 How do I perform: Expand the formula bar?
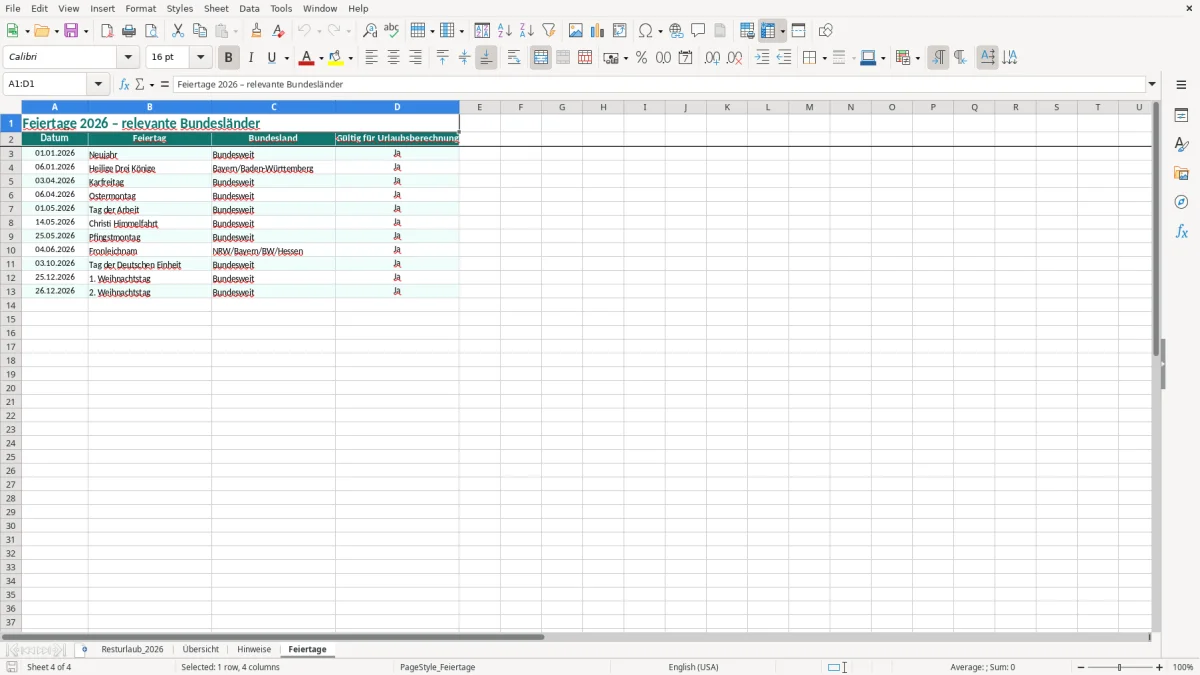[1152, 85]
